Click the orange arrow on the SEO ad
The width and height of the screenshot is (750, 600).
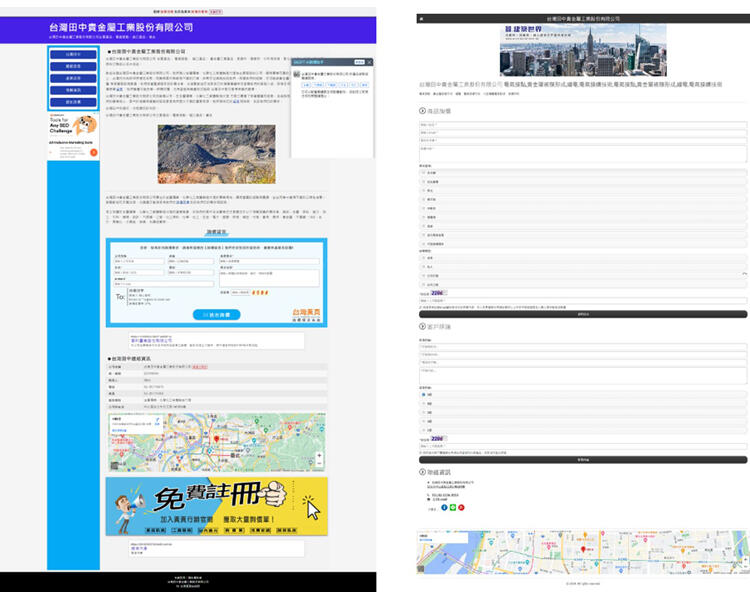point(93,152)
